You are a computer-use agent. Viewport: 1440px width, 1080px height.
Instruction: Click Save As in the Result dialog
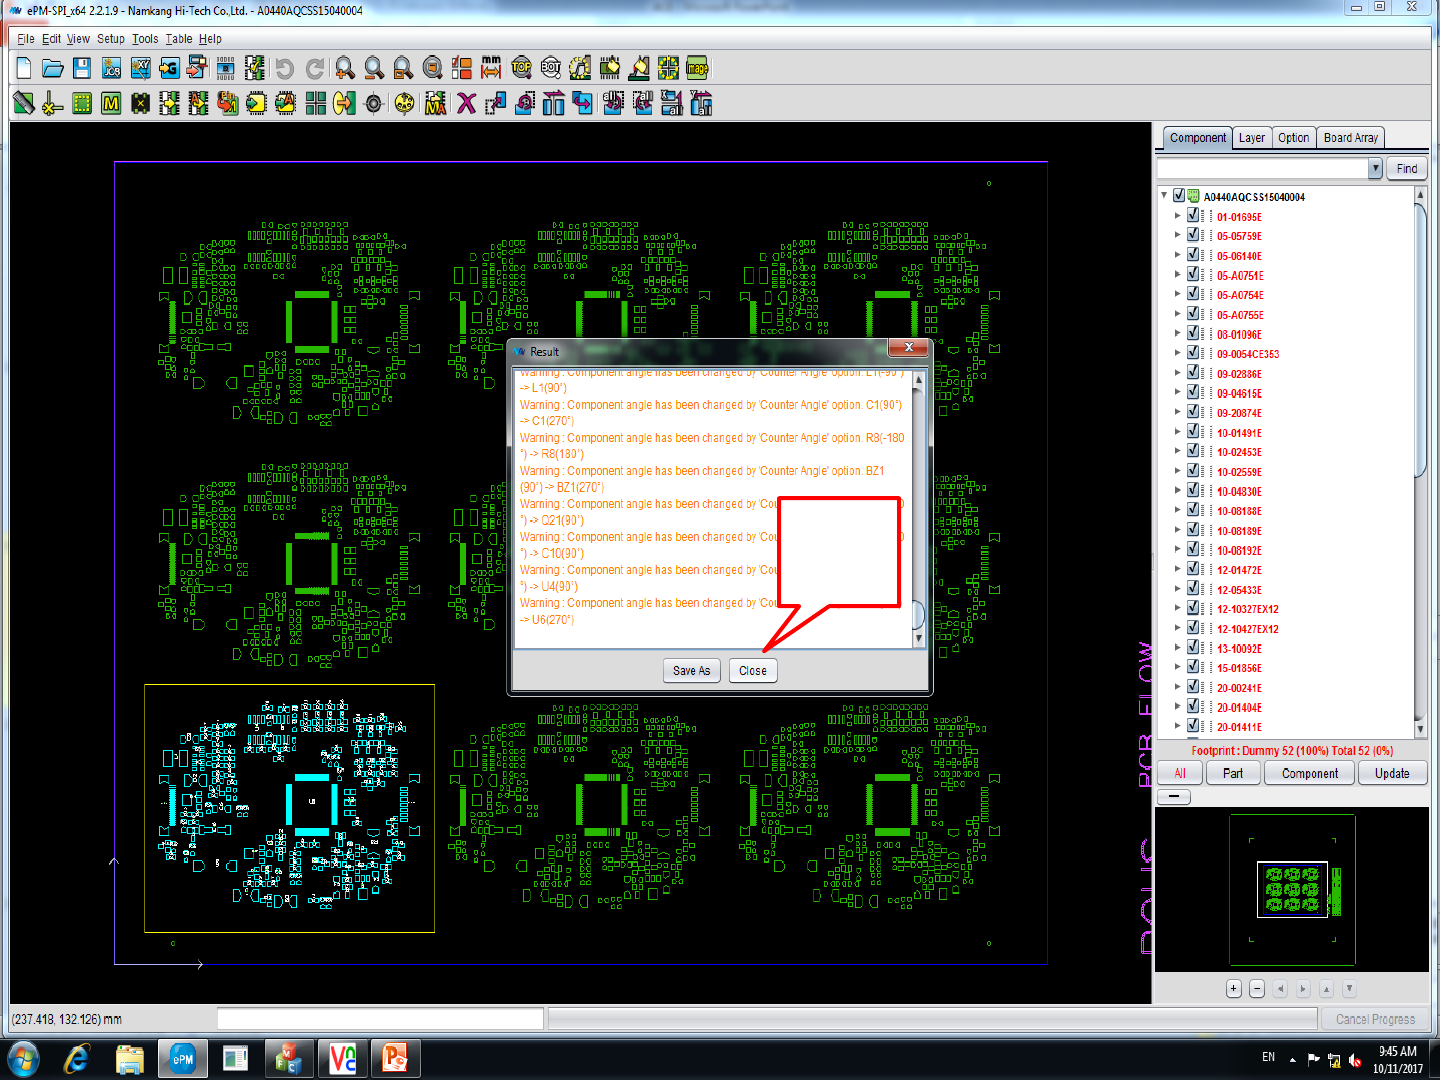pyautogui.click(x=691, y=670)
